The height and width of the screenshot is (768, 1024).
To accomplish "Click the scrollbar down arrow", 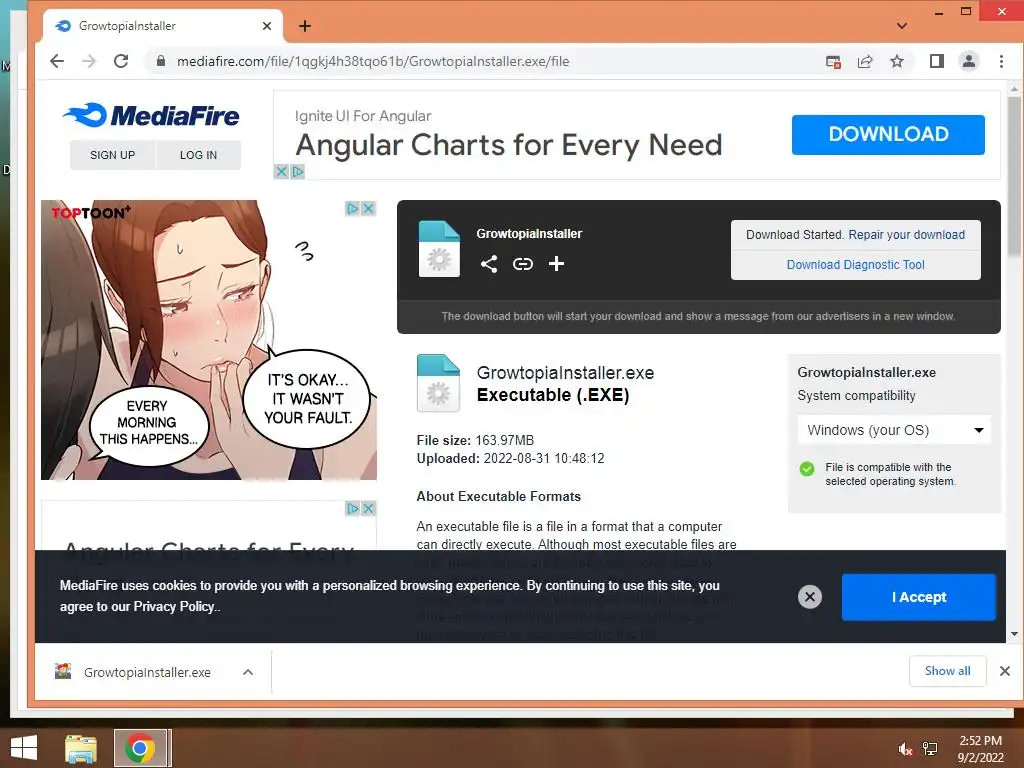I will click(1014, 633).
